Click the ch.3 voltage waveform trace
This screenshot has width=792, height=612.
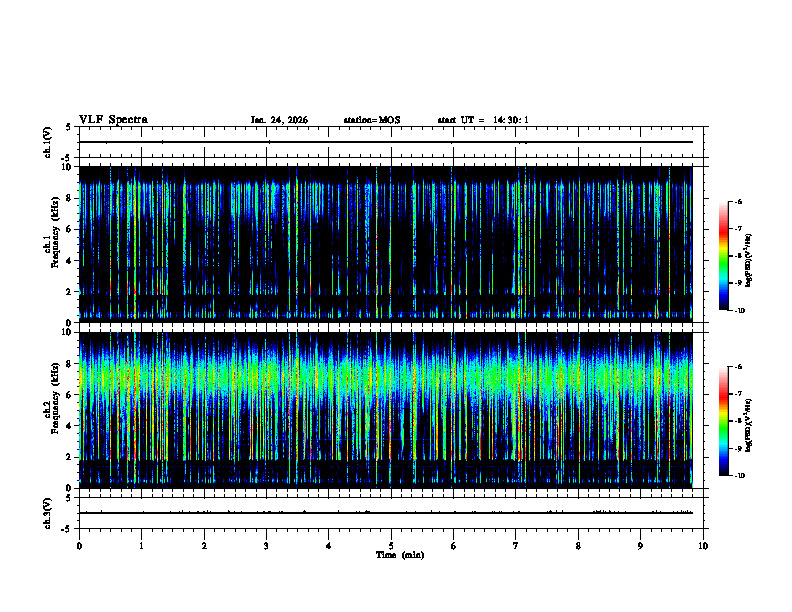[x=386, y=513]
